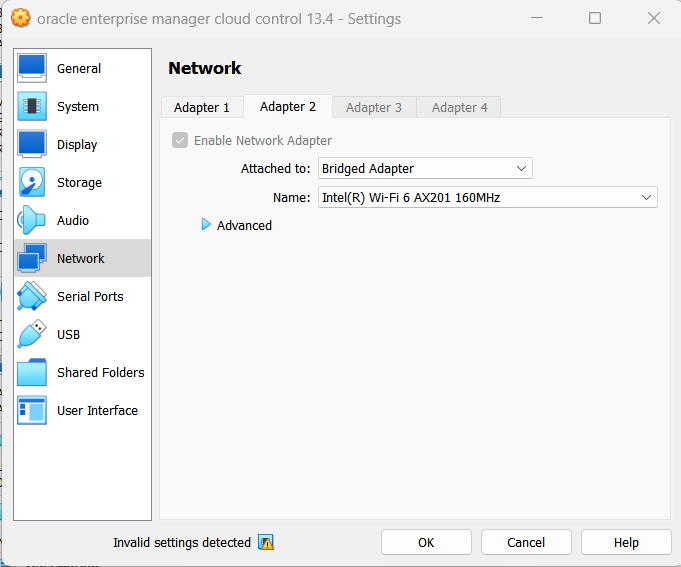Expand the Advanced section
681x567 pixels.
coord(206,224)
